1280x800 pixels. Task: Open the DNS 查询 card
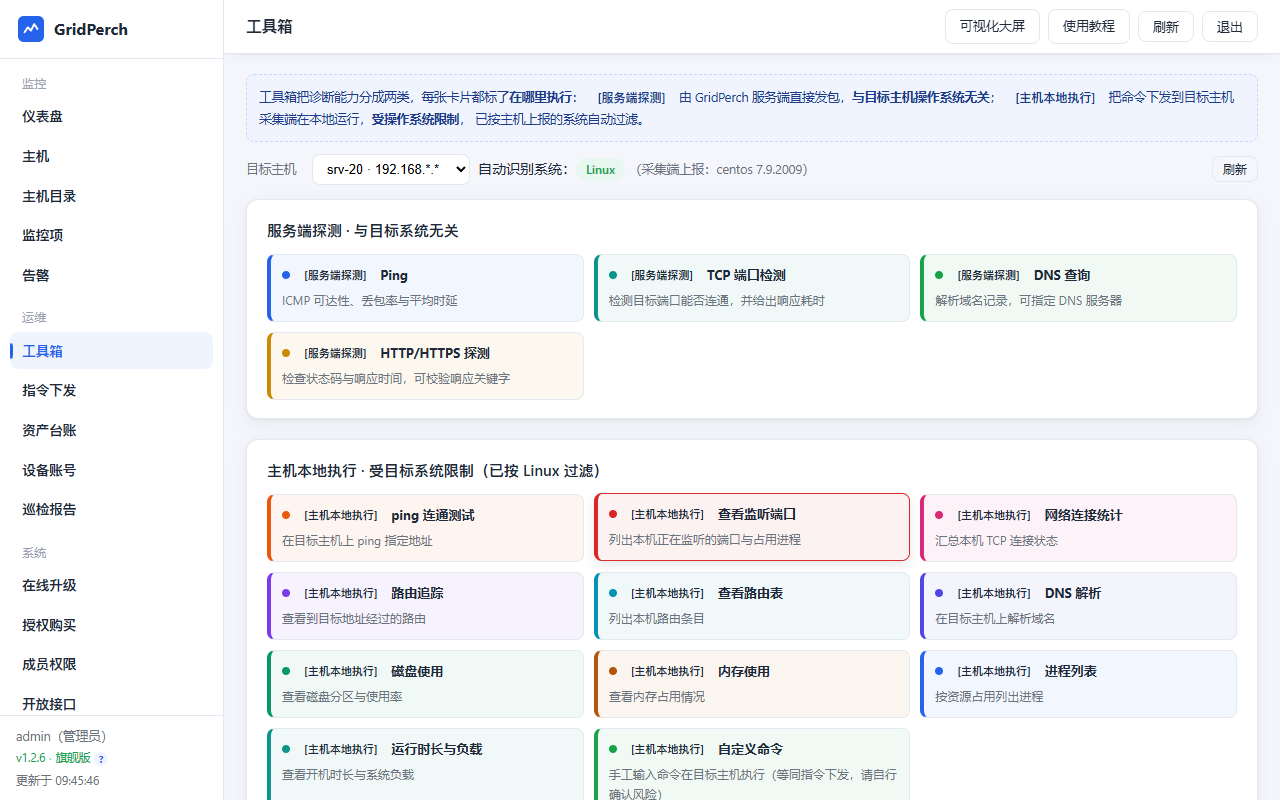1078,288
